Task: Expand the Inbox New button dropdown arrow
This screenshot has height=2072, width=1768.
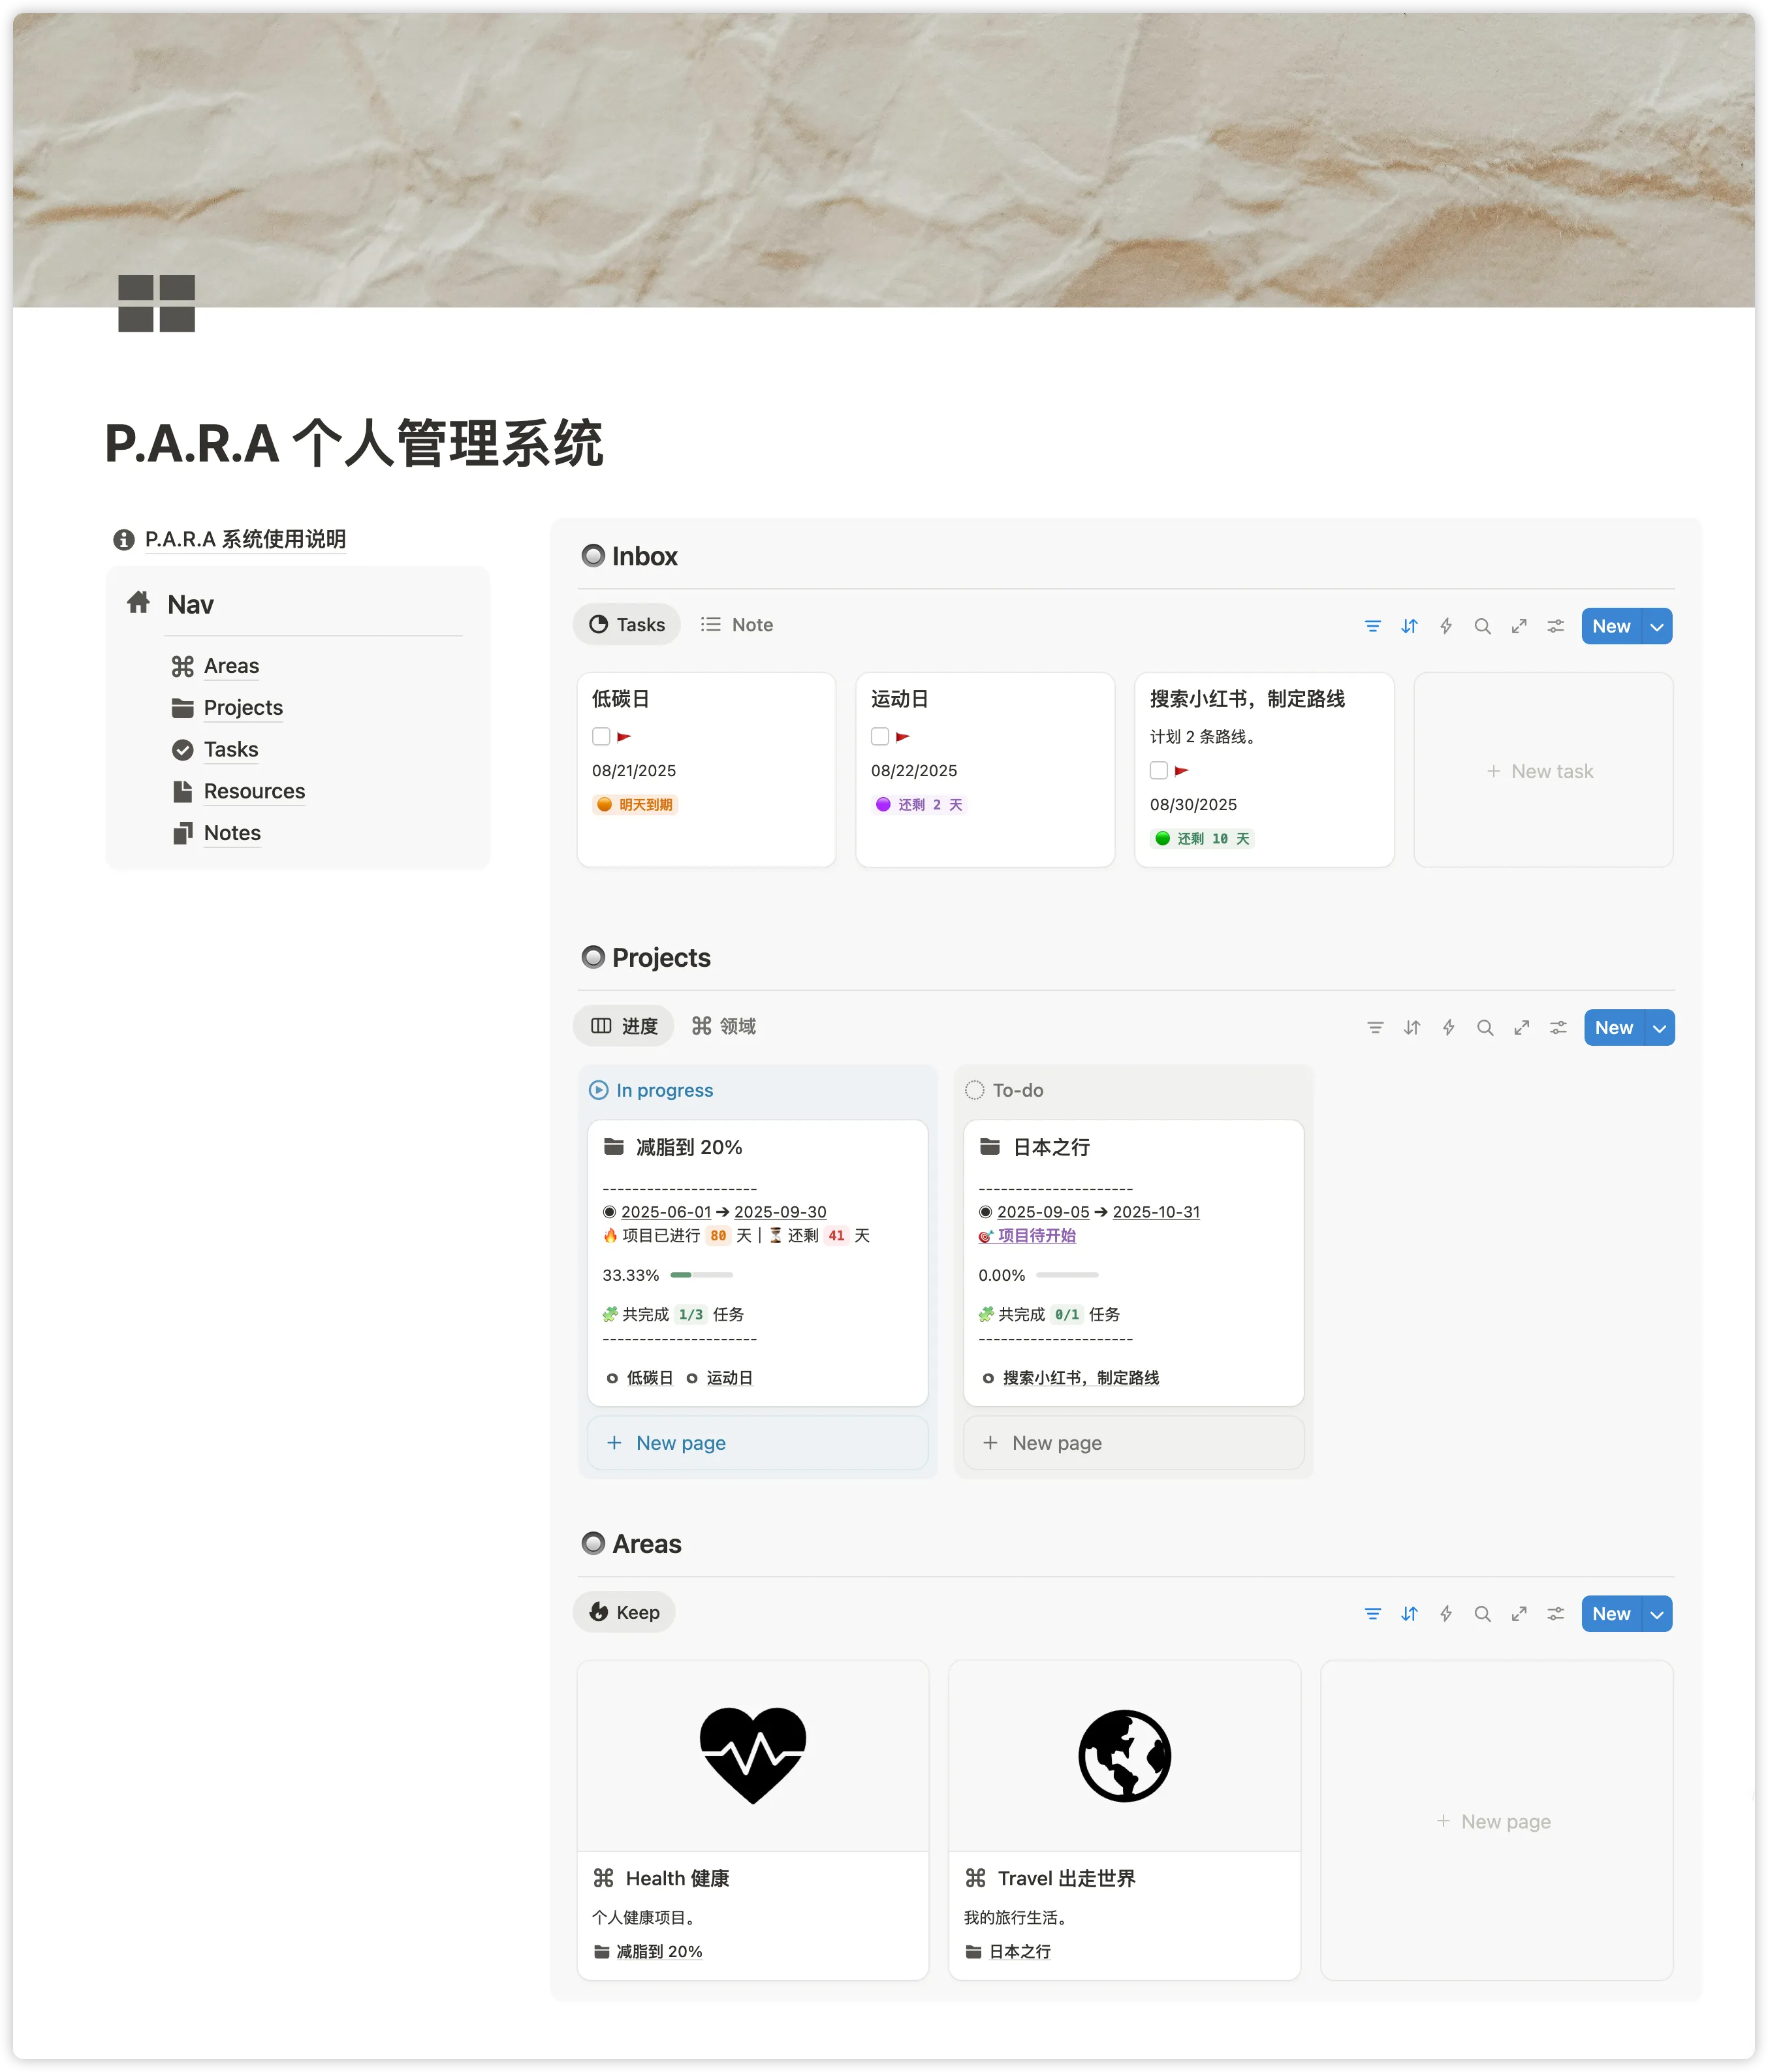Action: click(x=1657, y=627)
